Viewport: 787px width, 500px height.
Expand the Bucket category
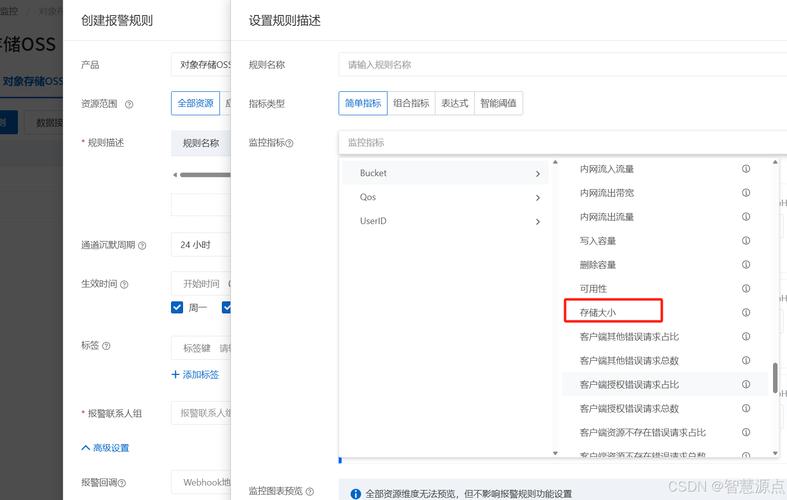click(x=445, y=173)
